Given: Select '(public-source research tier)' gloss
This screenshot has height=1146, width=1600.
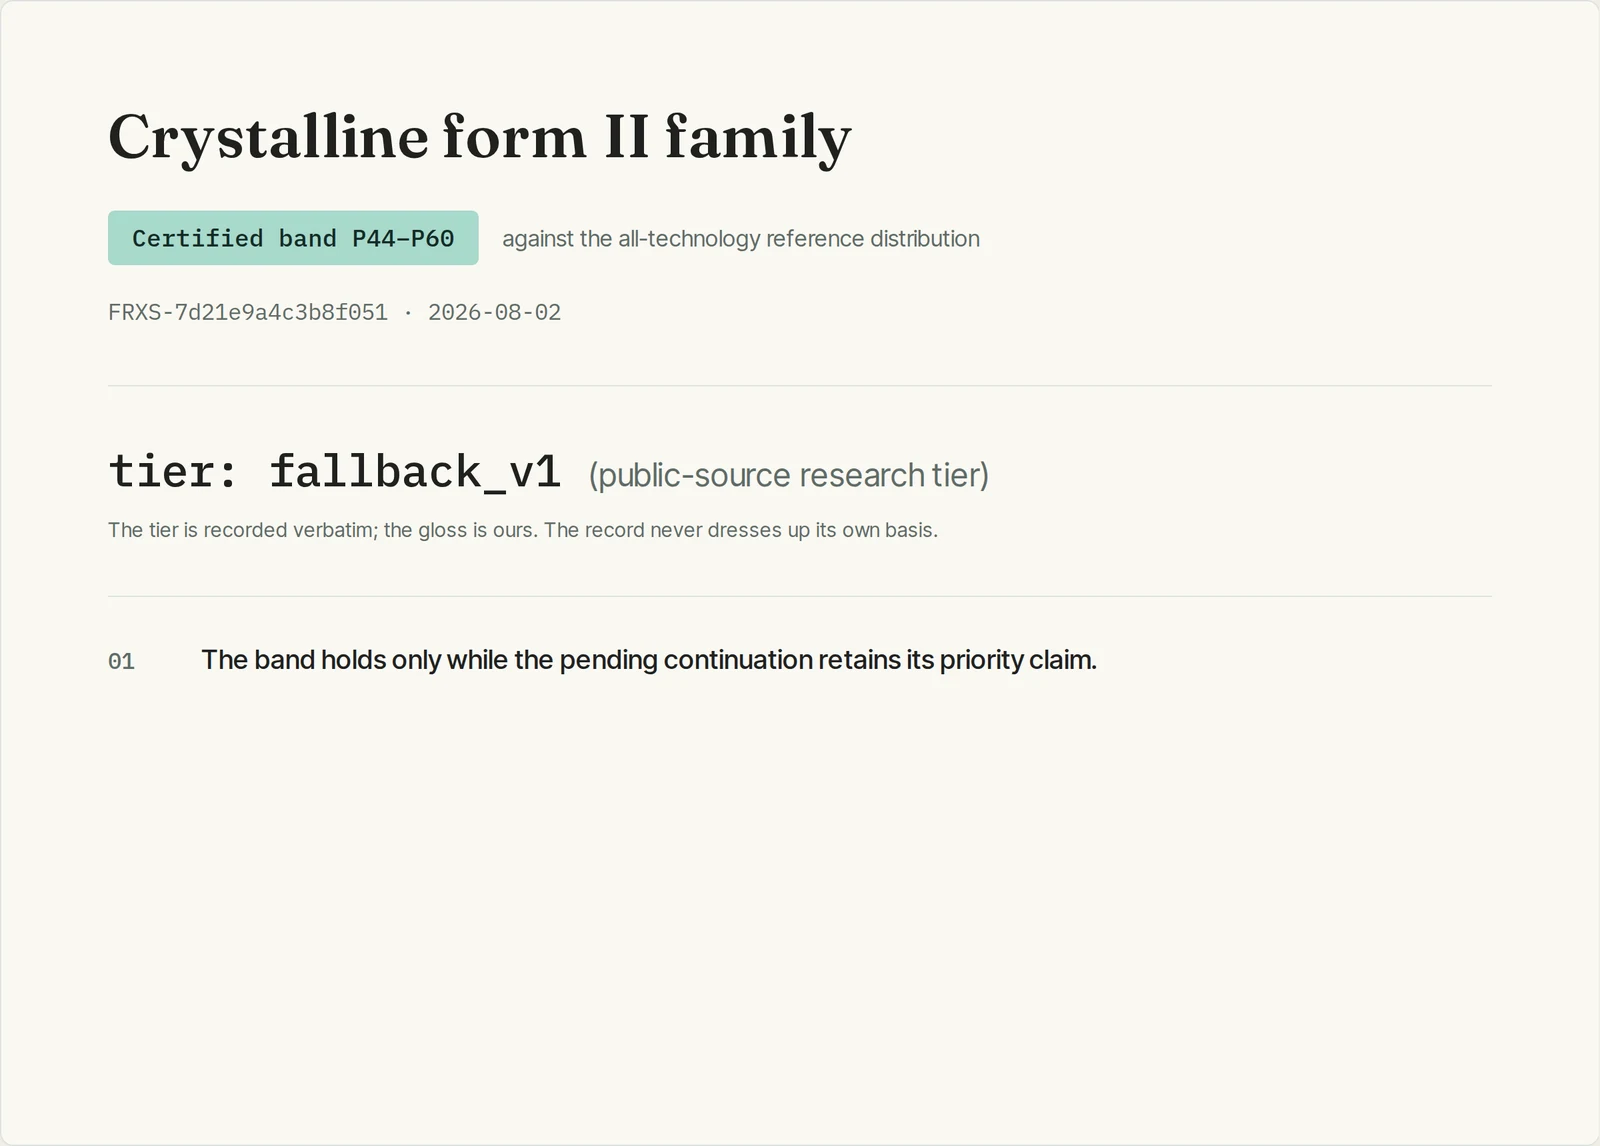Looking at the screenshot, I should coord(788,475).
